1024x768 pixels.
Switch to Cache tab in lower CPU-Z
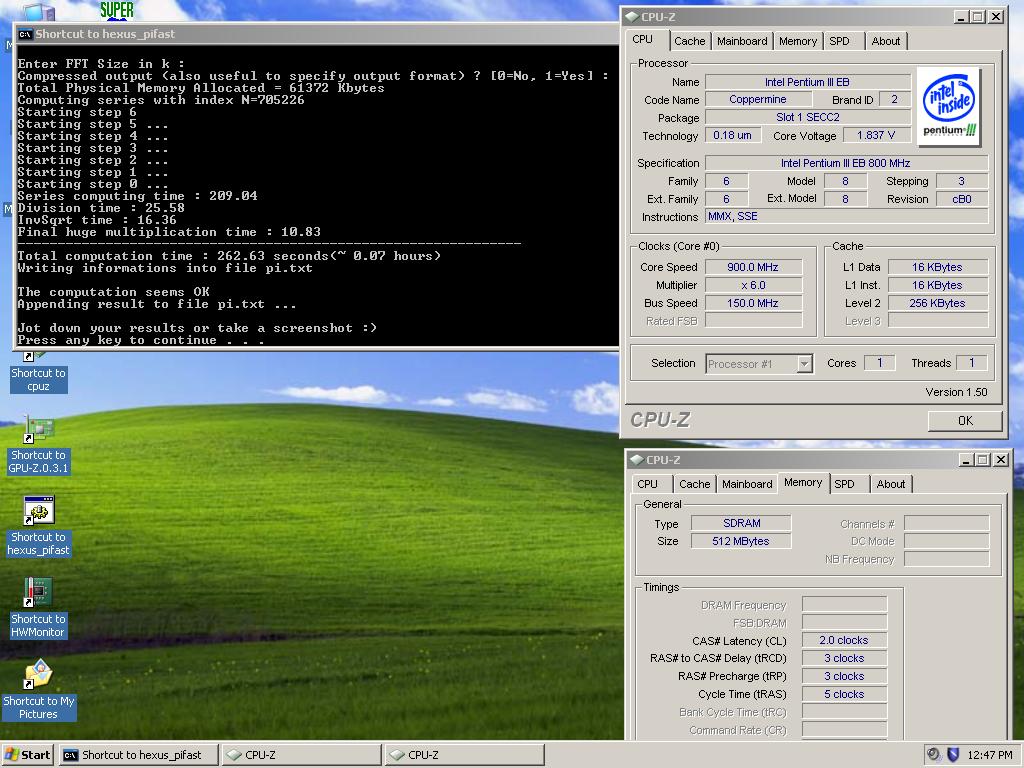tap(694, 484)
